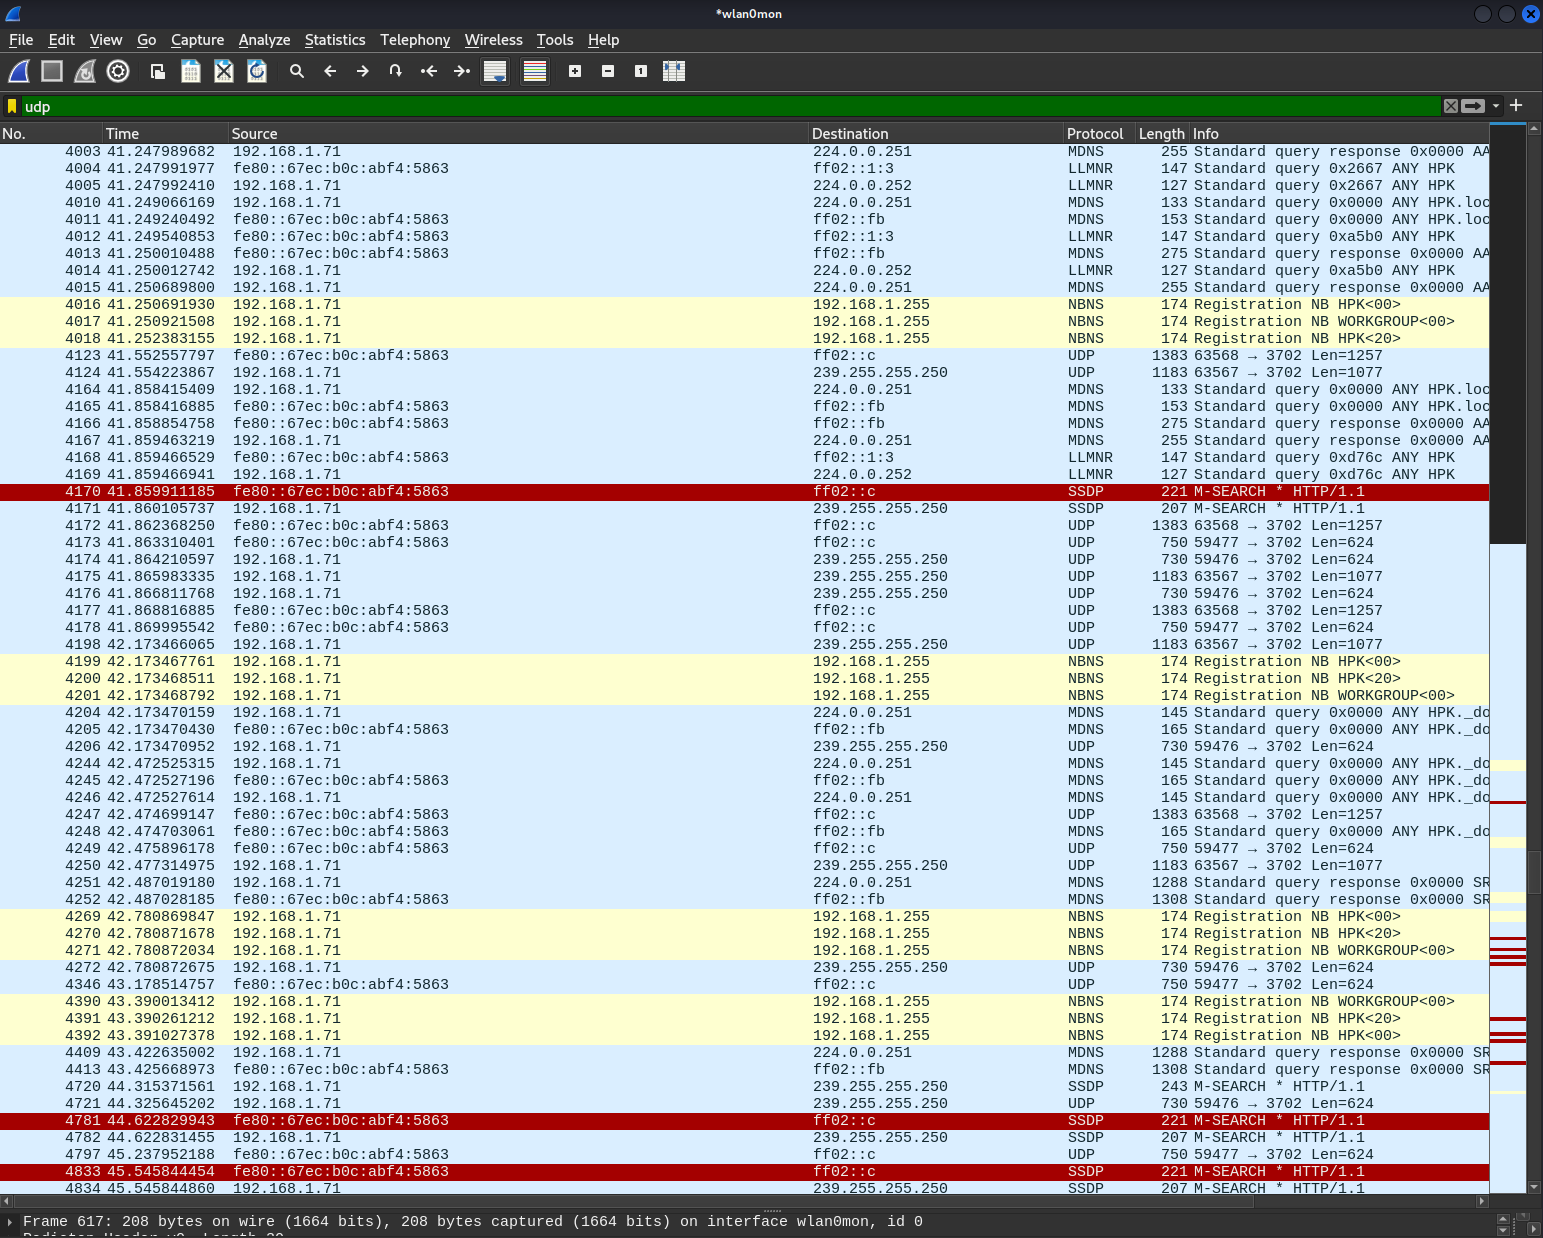This screenshot has height=1238, width=1543.
Task: Toggle auto-scroll during live capture
Action: click(494, 71)
